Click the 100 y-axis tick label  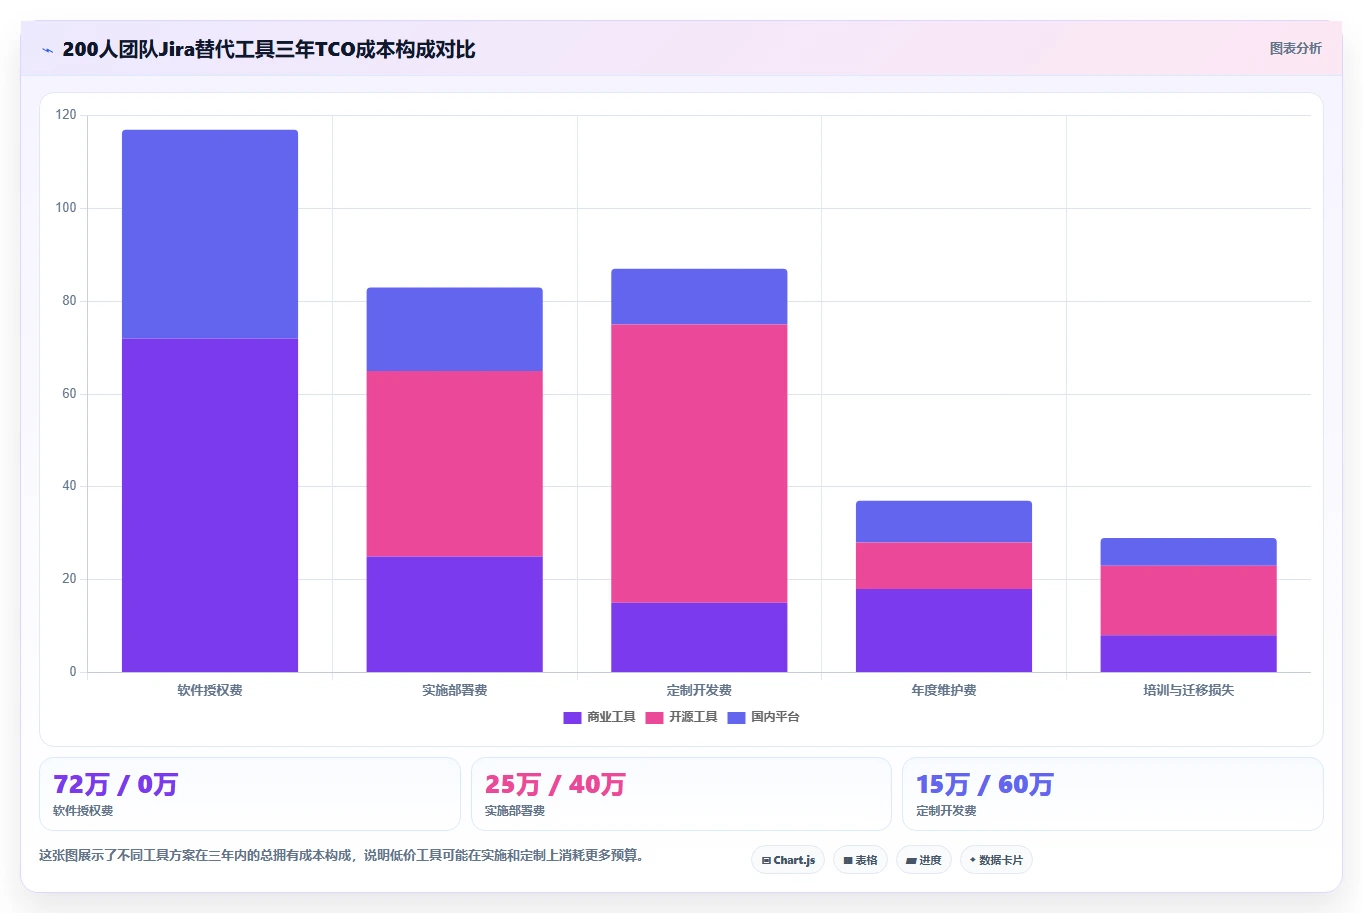(66, 208)
